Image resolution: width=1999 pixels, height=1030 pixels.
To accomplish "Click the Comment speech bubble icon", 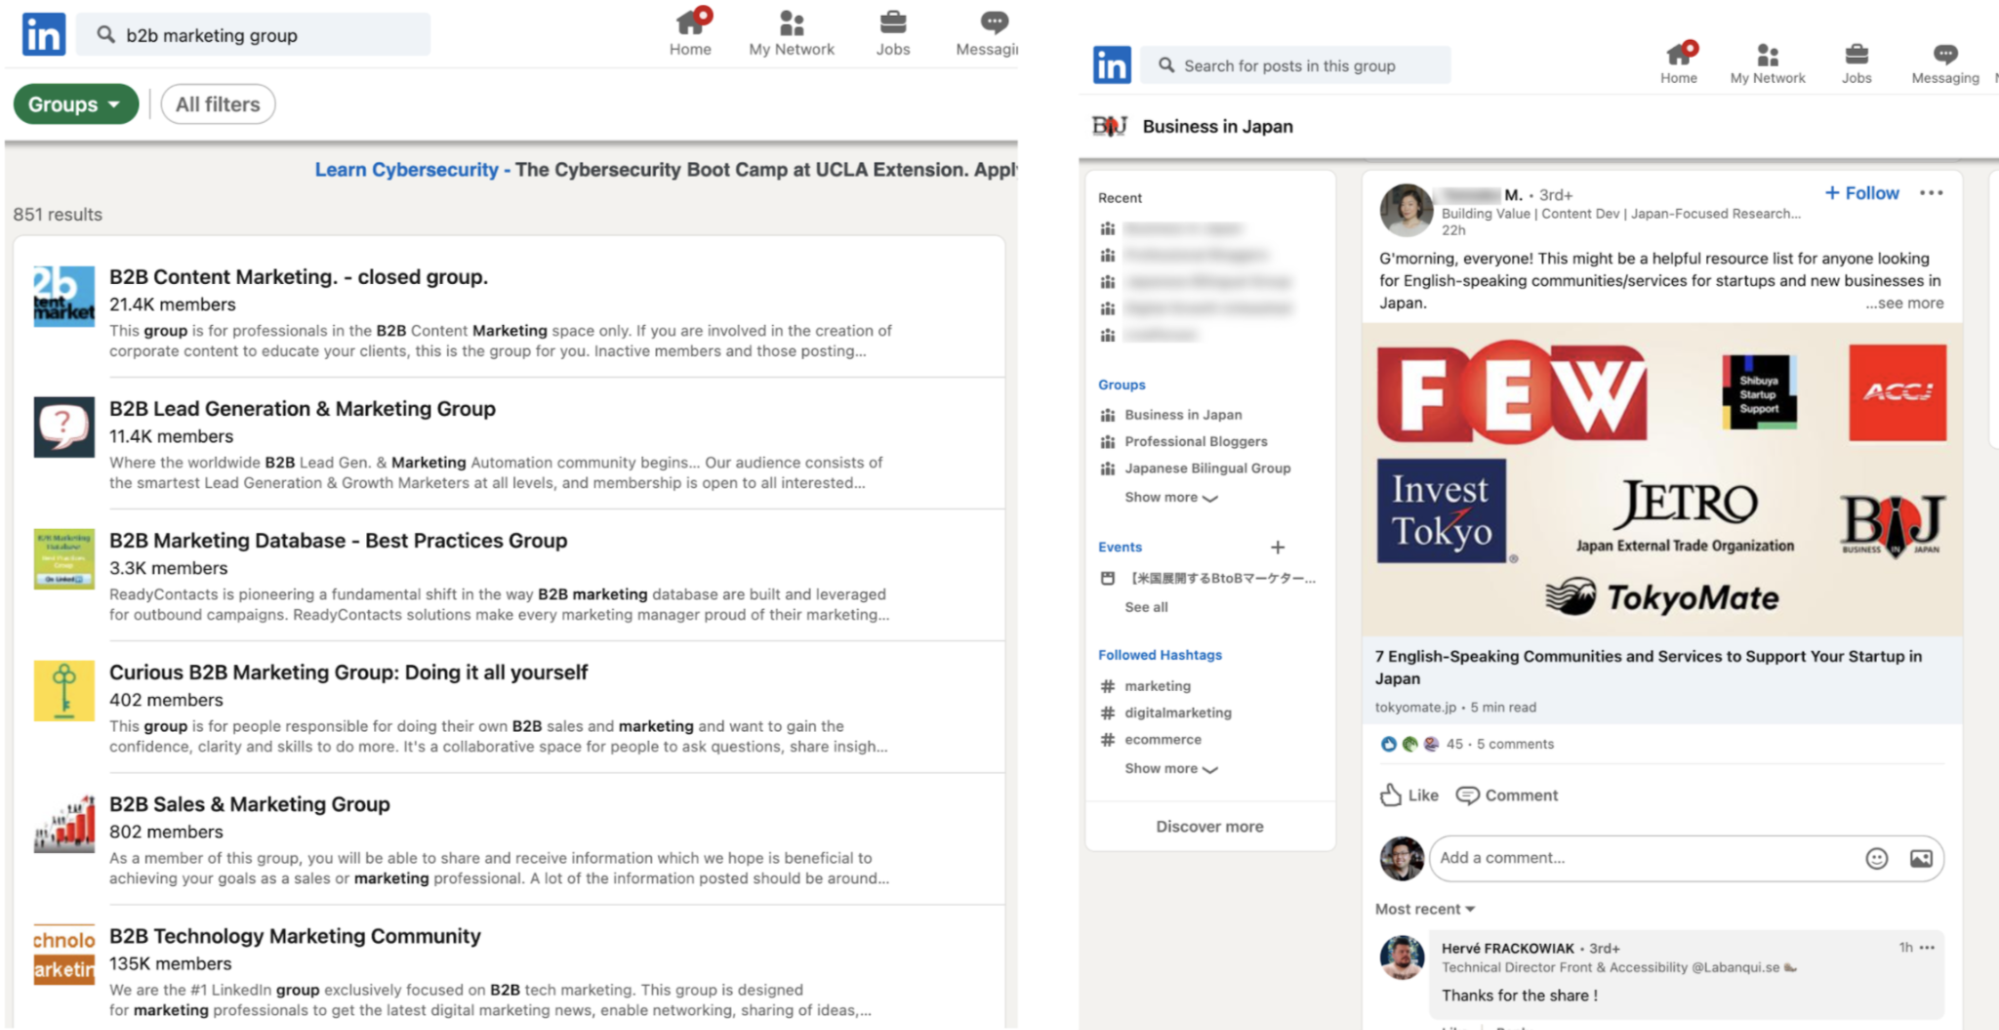I will [1467, 796].
